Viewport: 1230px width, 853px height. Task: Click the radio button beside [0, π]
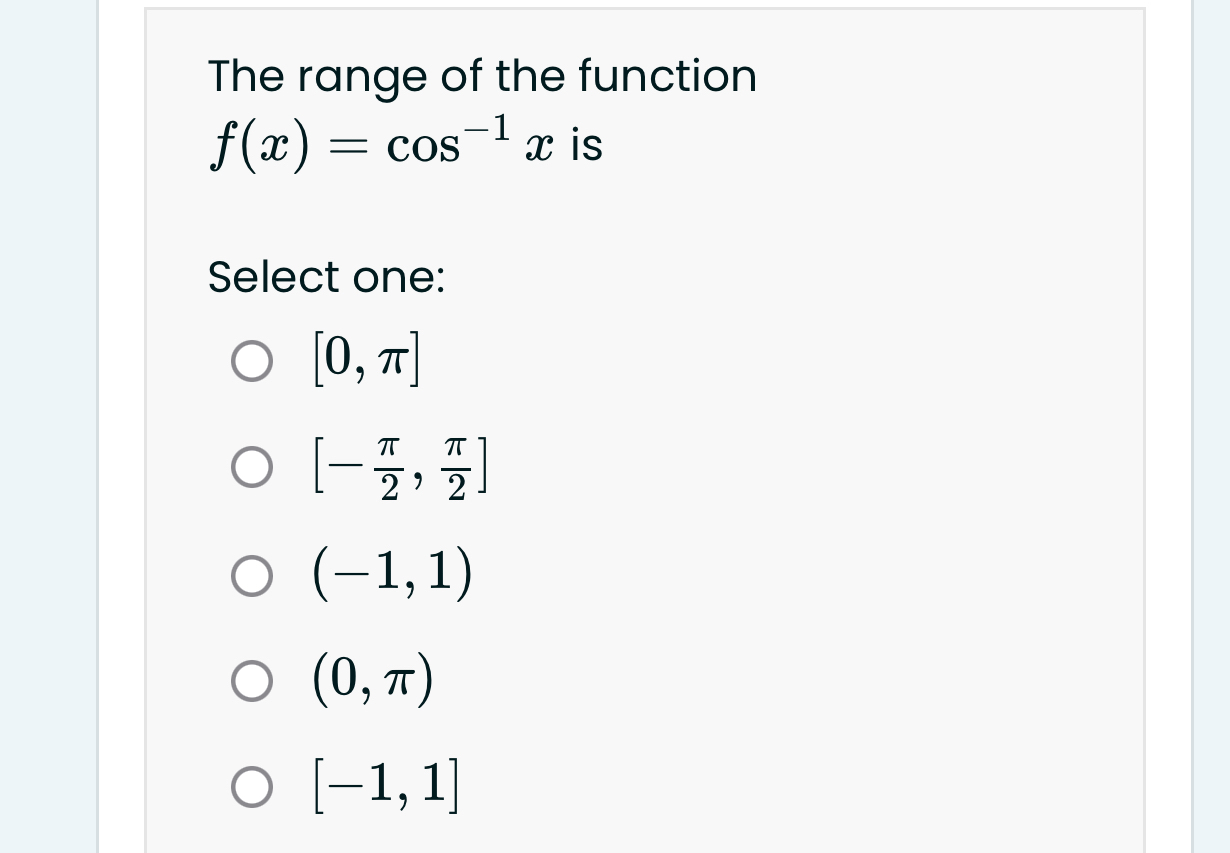[251, 362]
